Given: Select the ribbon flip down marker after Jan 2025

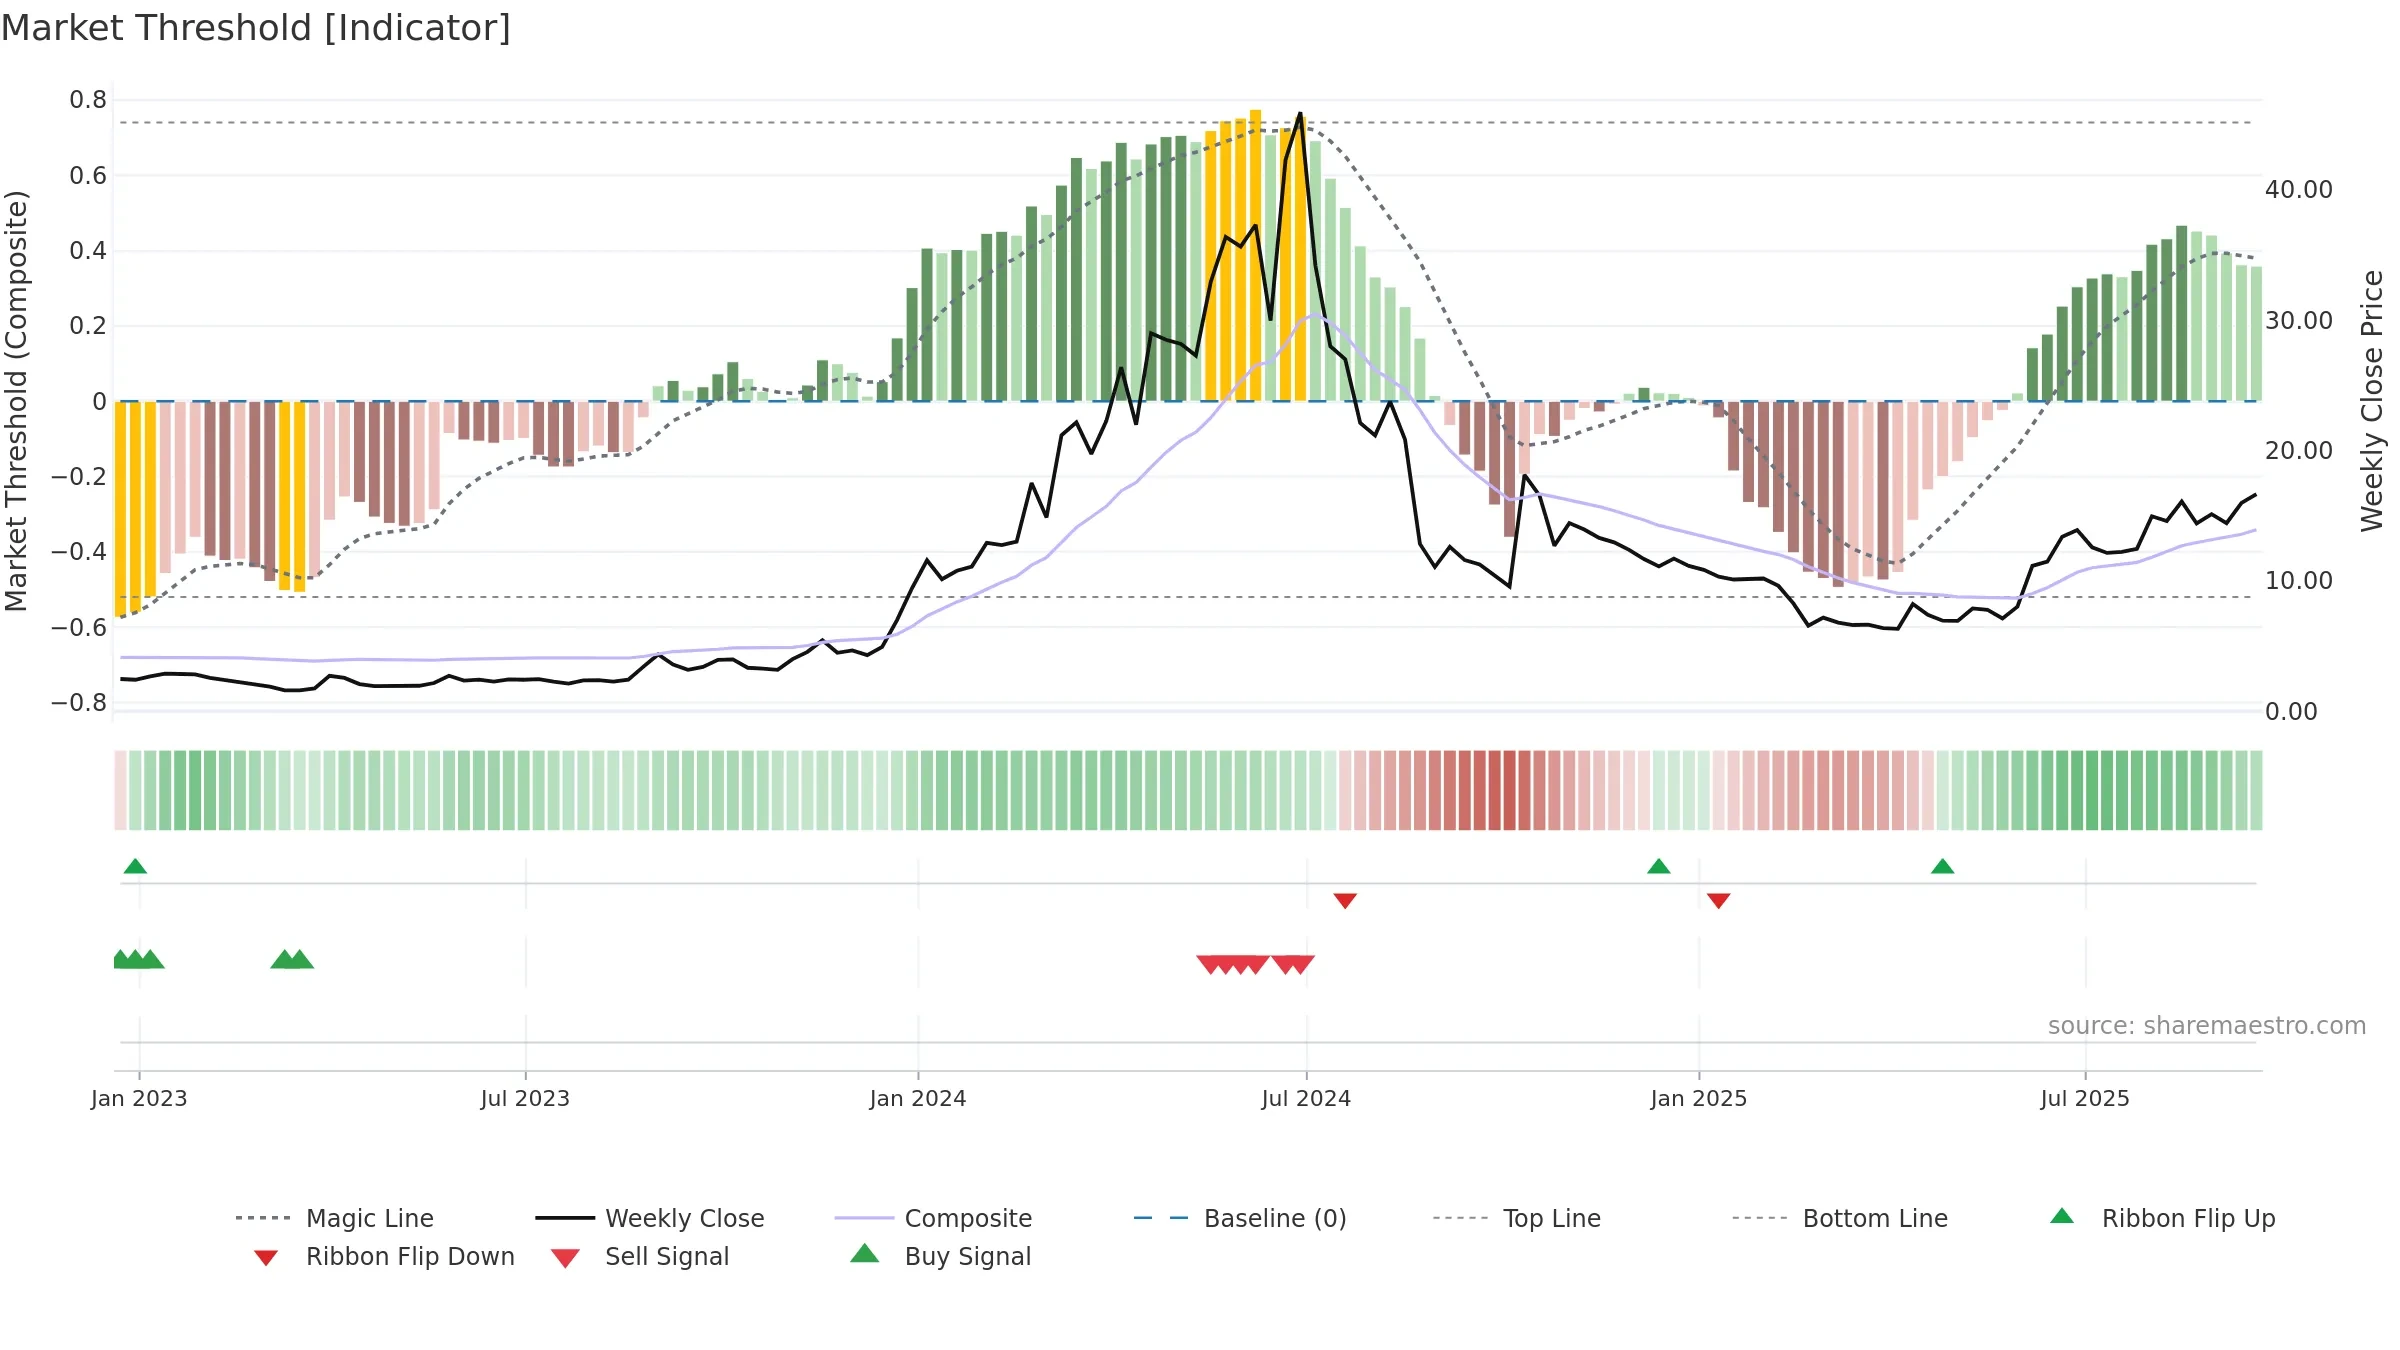Looking at the screenshot, I should pyautogui.click(x=1719, y=901).
